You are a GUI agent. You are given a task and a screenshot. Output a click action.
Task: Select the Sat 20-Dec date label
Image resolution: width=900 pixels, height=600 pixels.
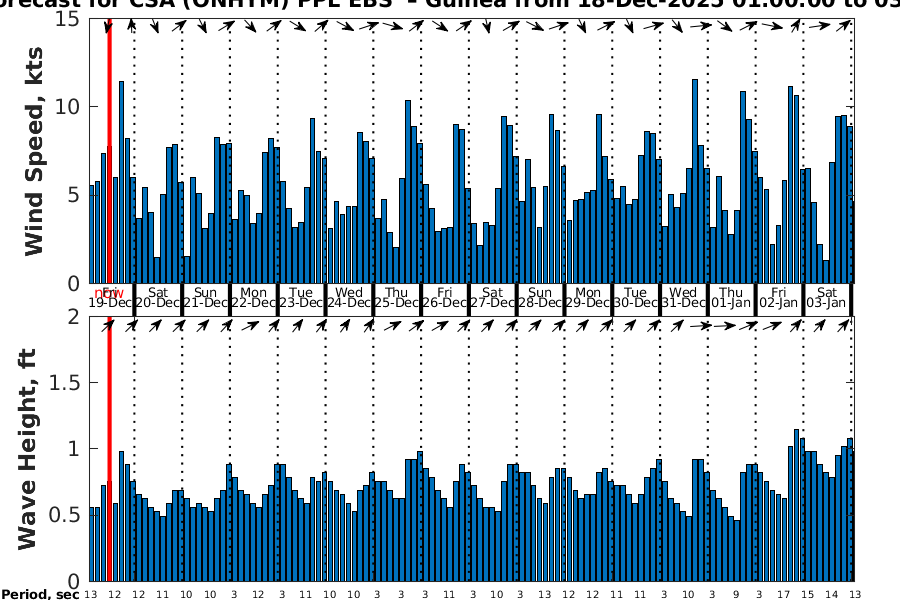(x=157, y=297)
